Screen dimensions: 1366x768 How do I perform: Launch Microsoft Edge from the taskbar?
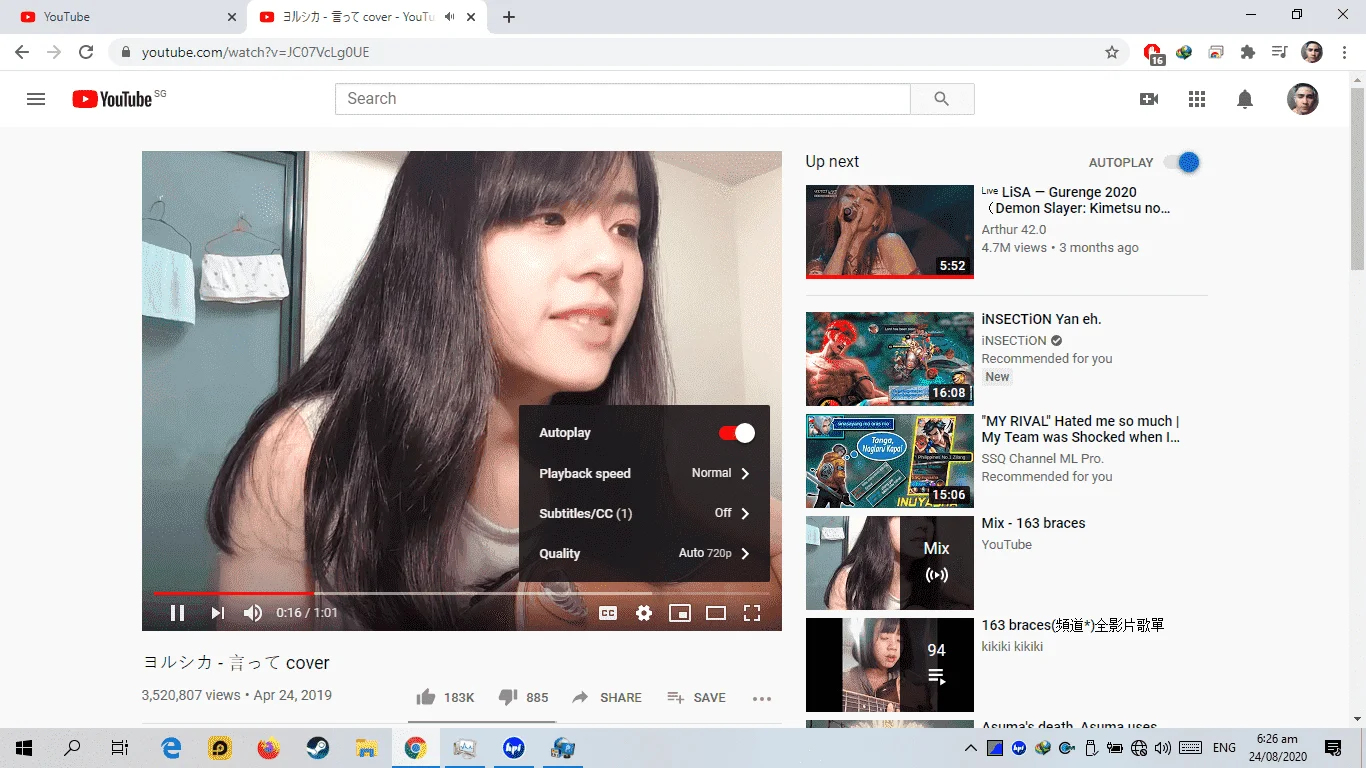point(172,748)
